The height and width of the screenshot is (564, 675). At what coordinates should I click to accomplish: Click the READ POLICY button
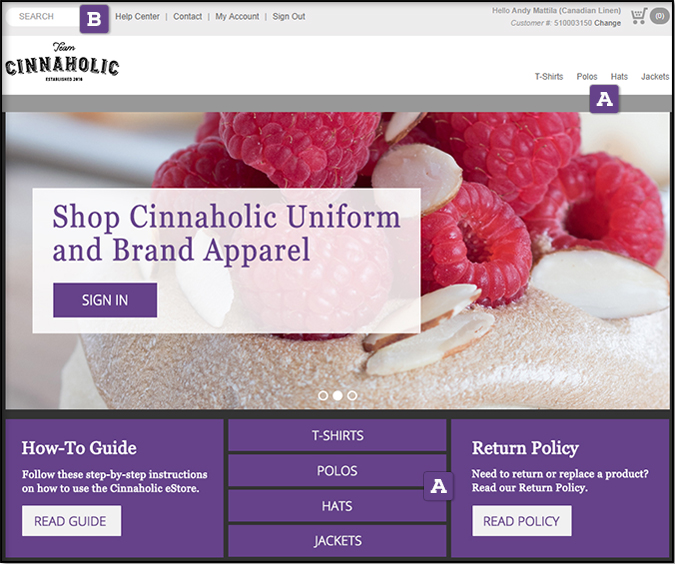[x=522, y=521]
